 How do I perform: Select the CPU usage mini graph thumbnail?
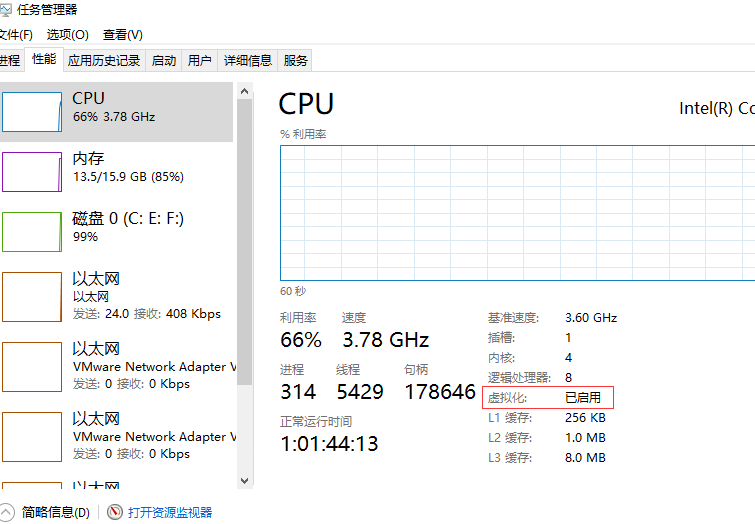point(32,112)
